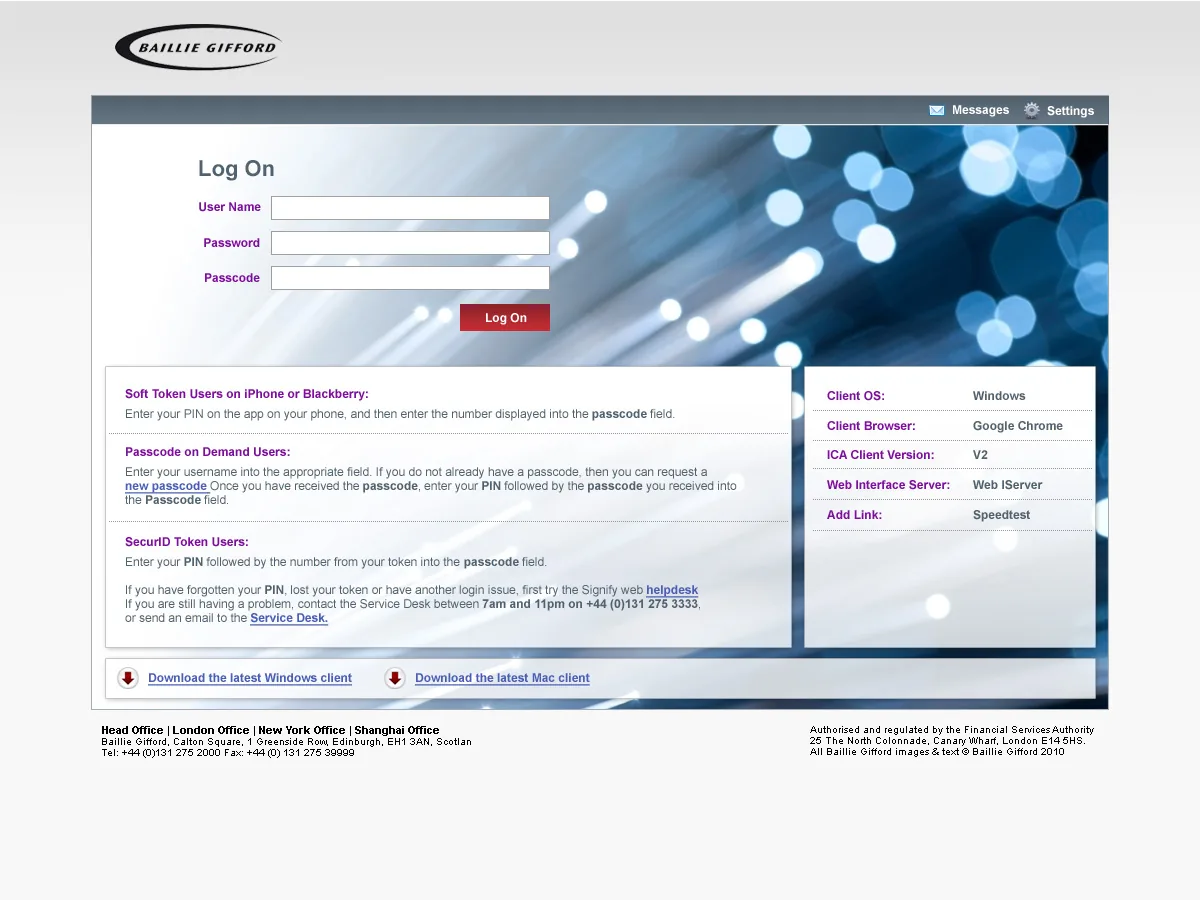Image resolution: width=1200 pixels, height=900 pixels.
Task: Click the Mac client download arrow icon
Action: (395, 678)
